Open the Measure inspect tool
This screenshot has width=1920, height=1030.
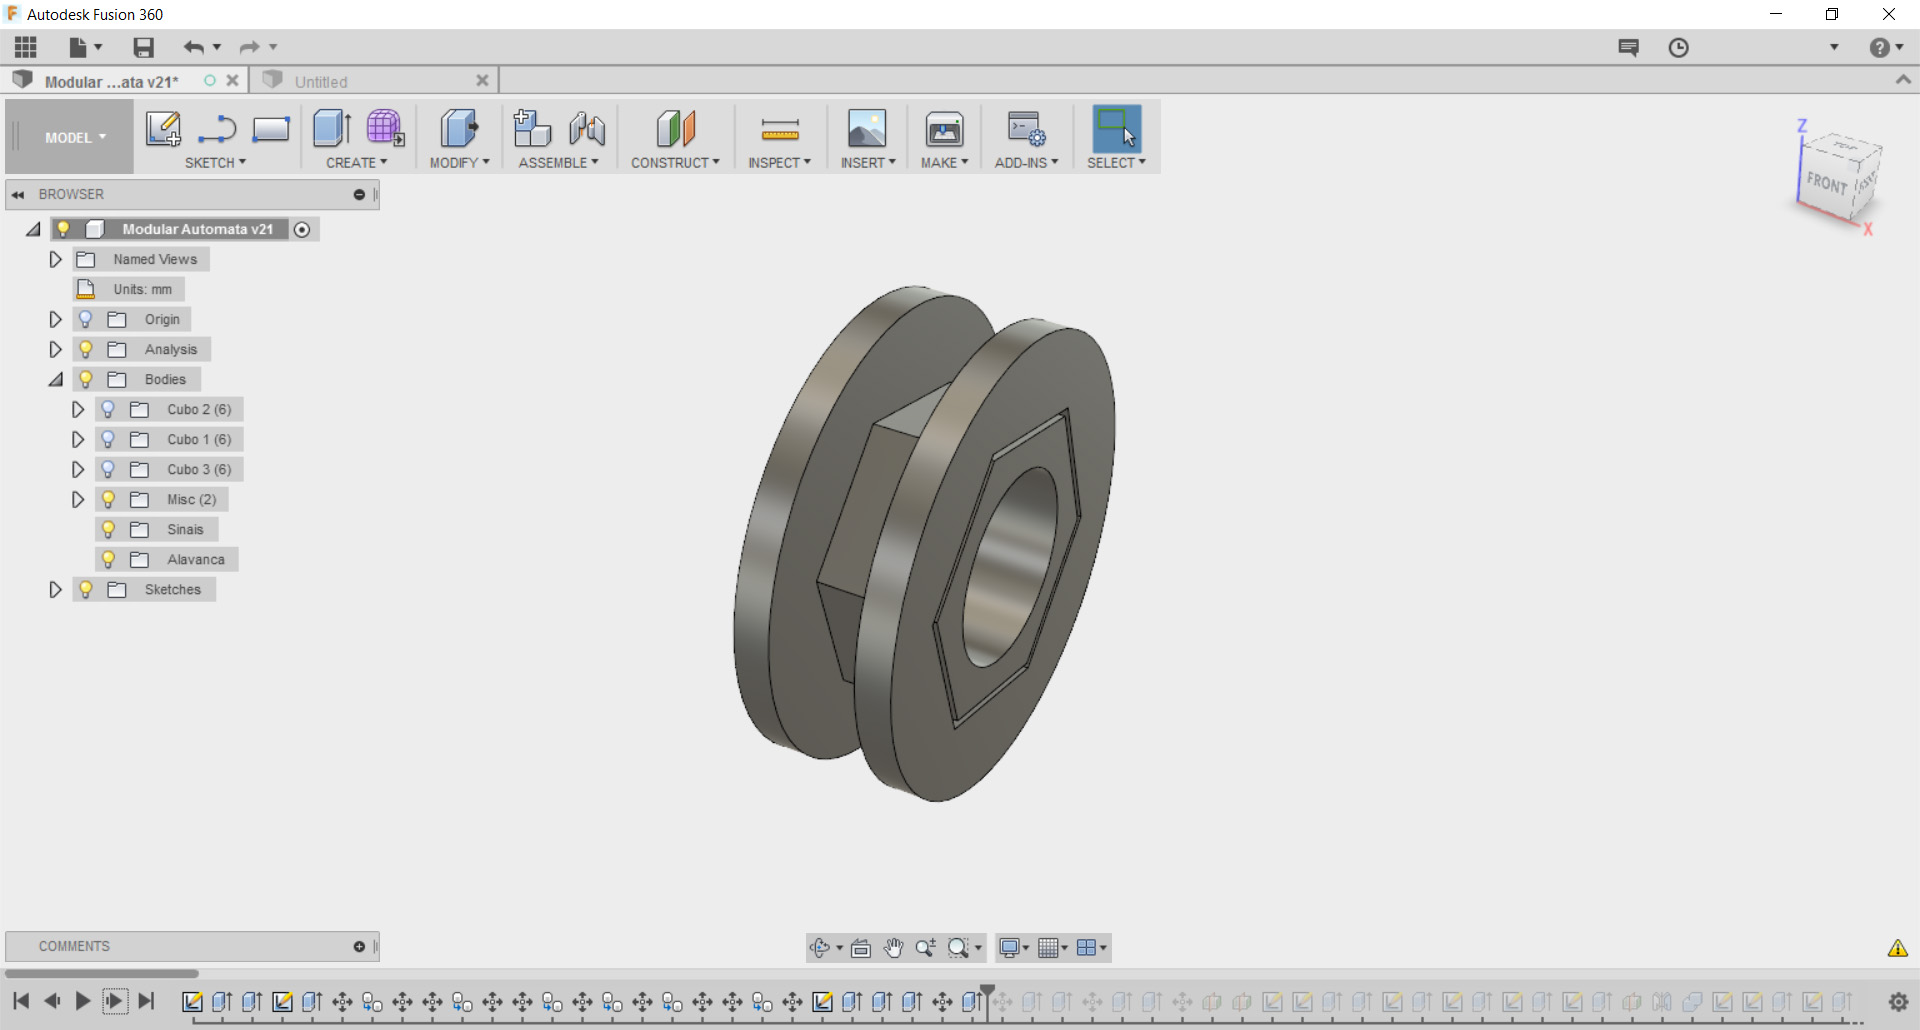pos(780,129)
